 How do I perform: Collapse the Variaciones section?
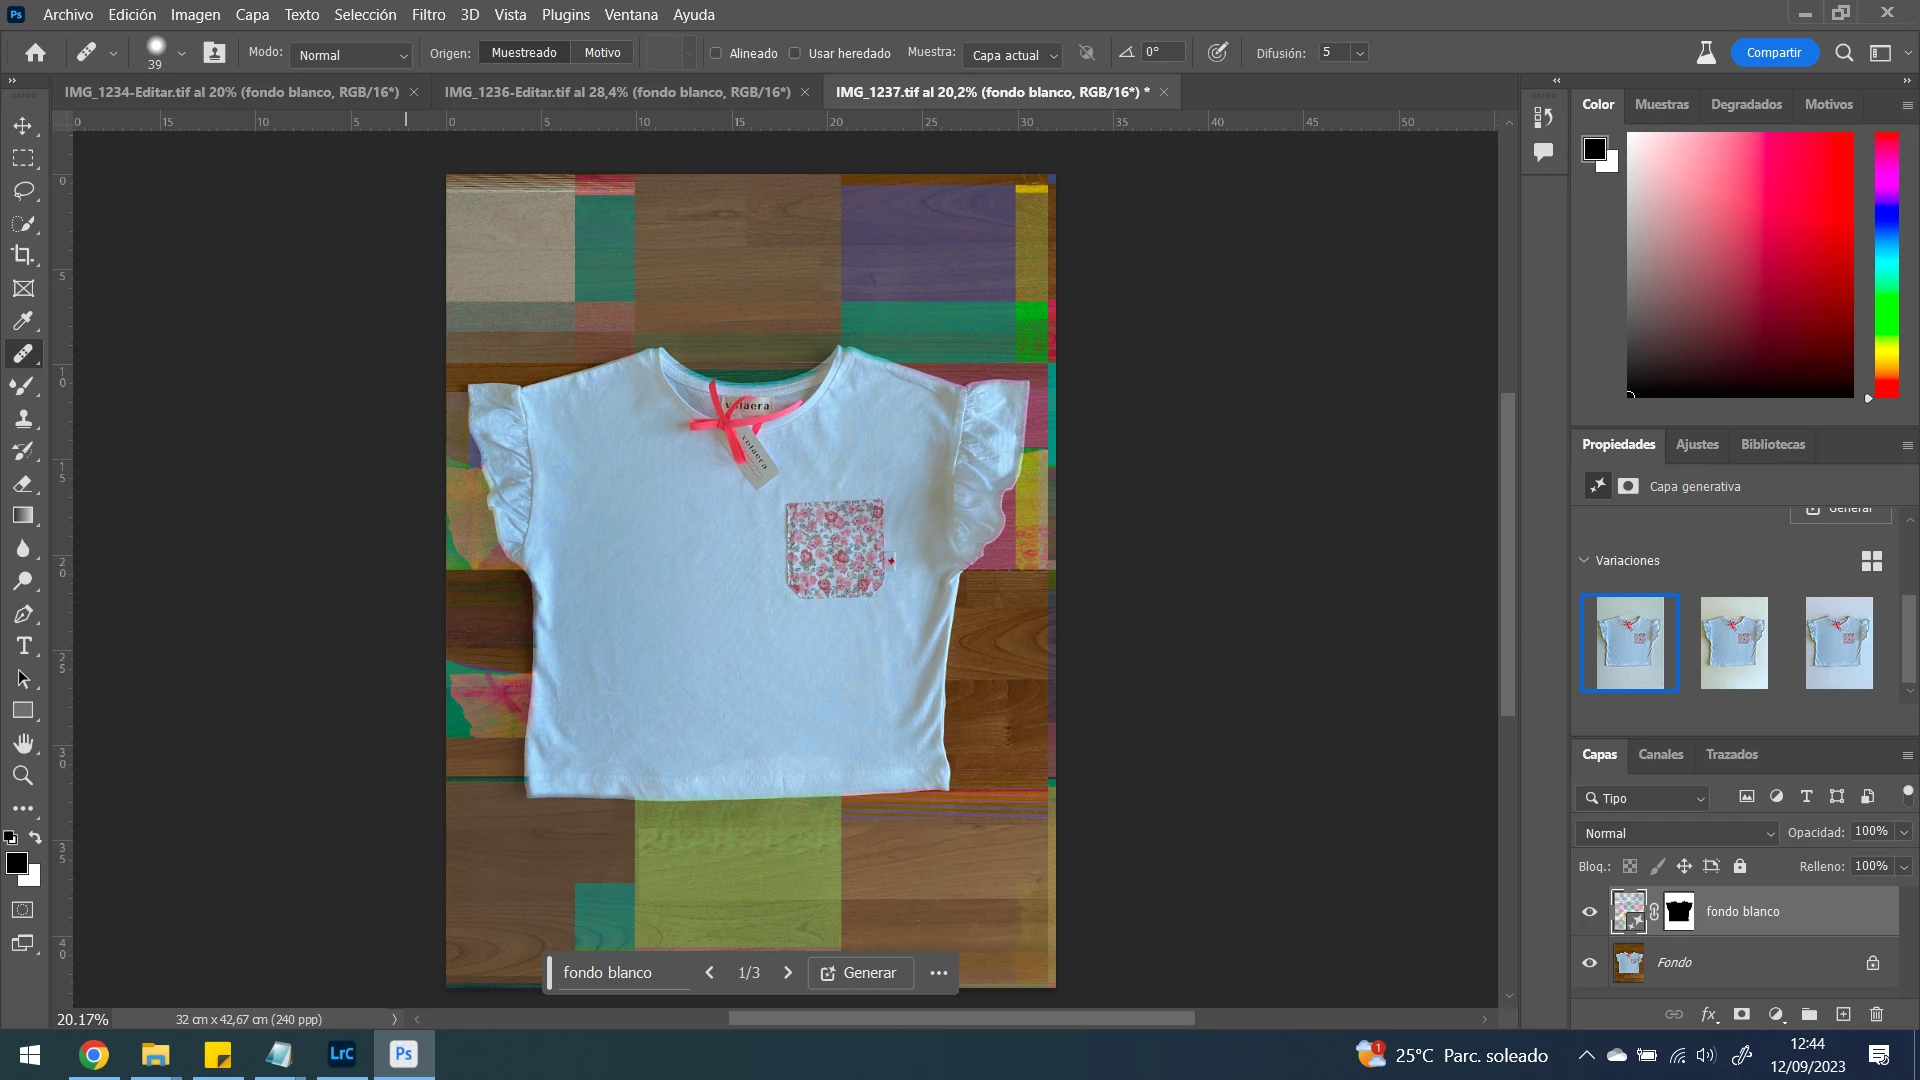1584,560
